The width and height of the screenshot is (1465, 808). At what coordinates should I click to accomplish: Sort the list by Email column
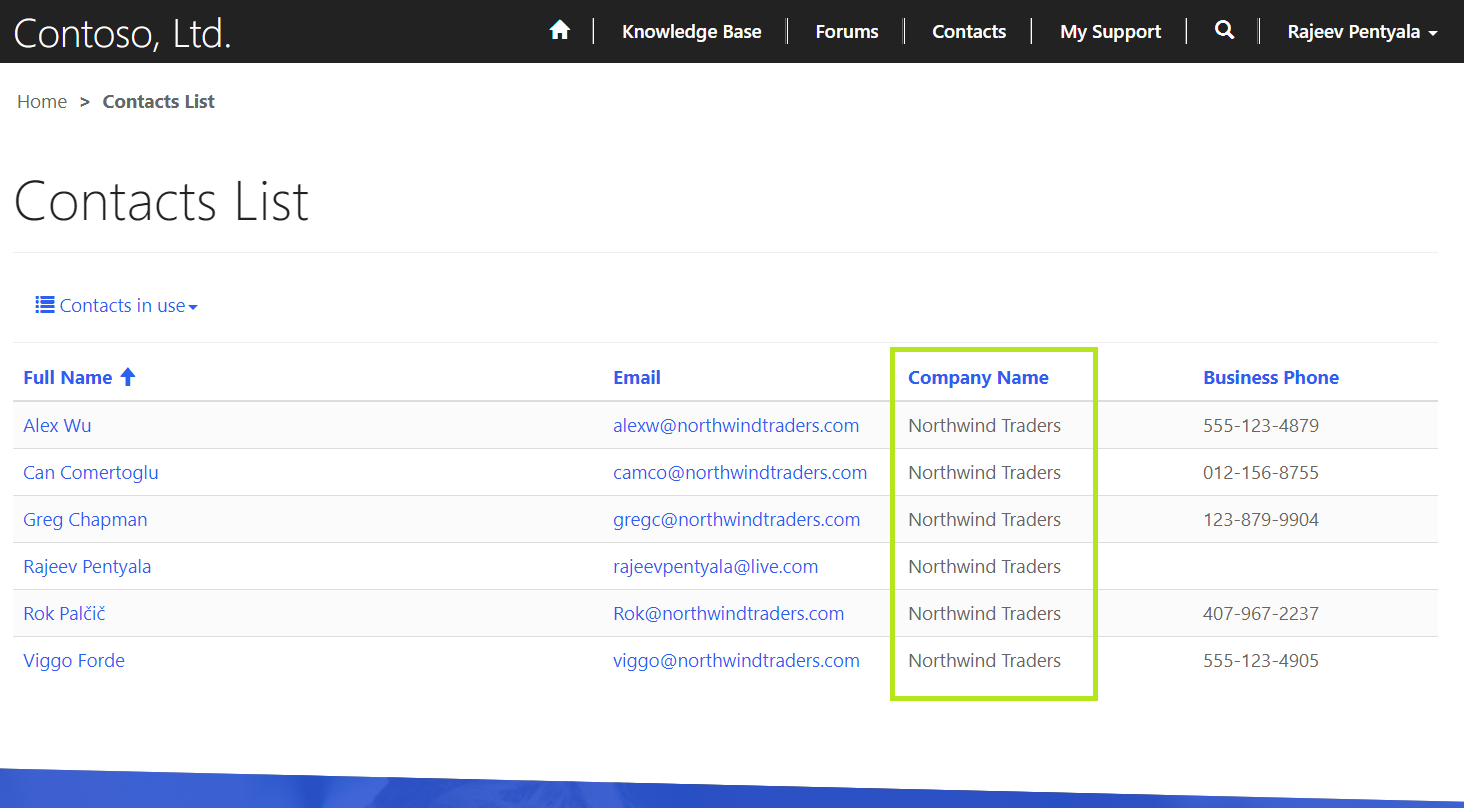coord(637,377)
